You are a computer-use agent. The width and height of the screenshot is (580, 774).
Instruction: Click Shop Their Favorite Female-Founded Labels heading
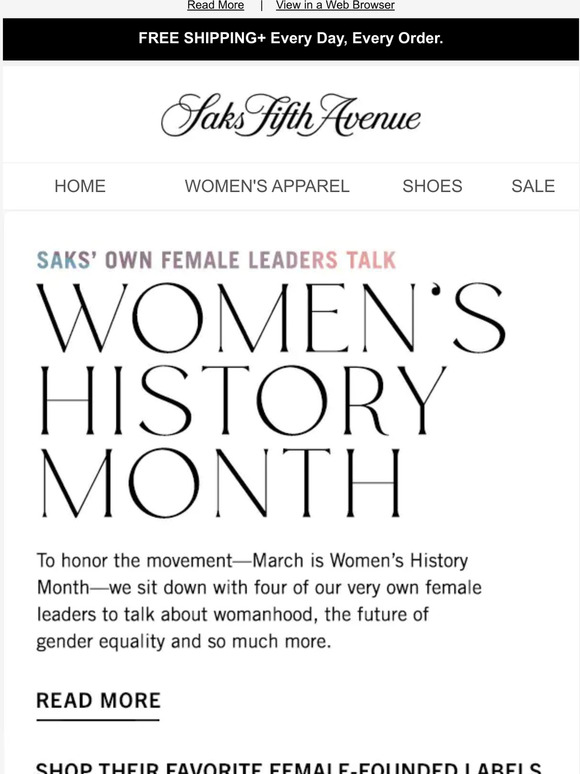click(289, 768)
